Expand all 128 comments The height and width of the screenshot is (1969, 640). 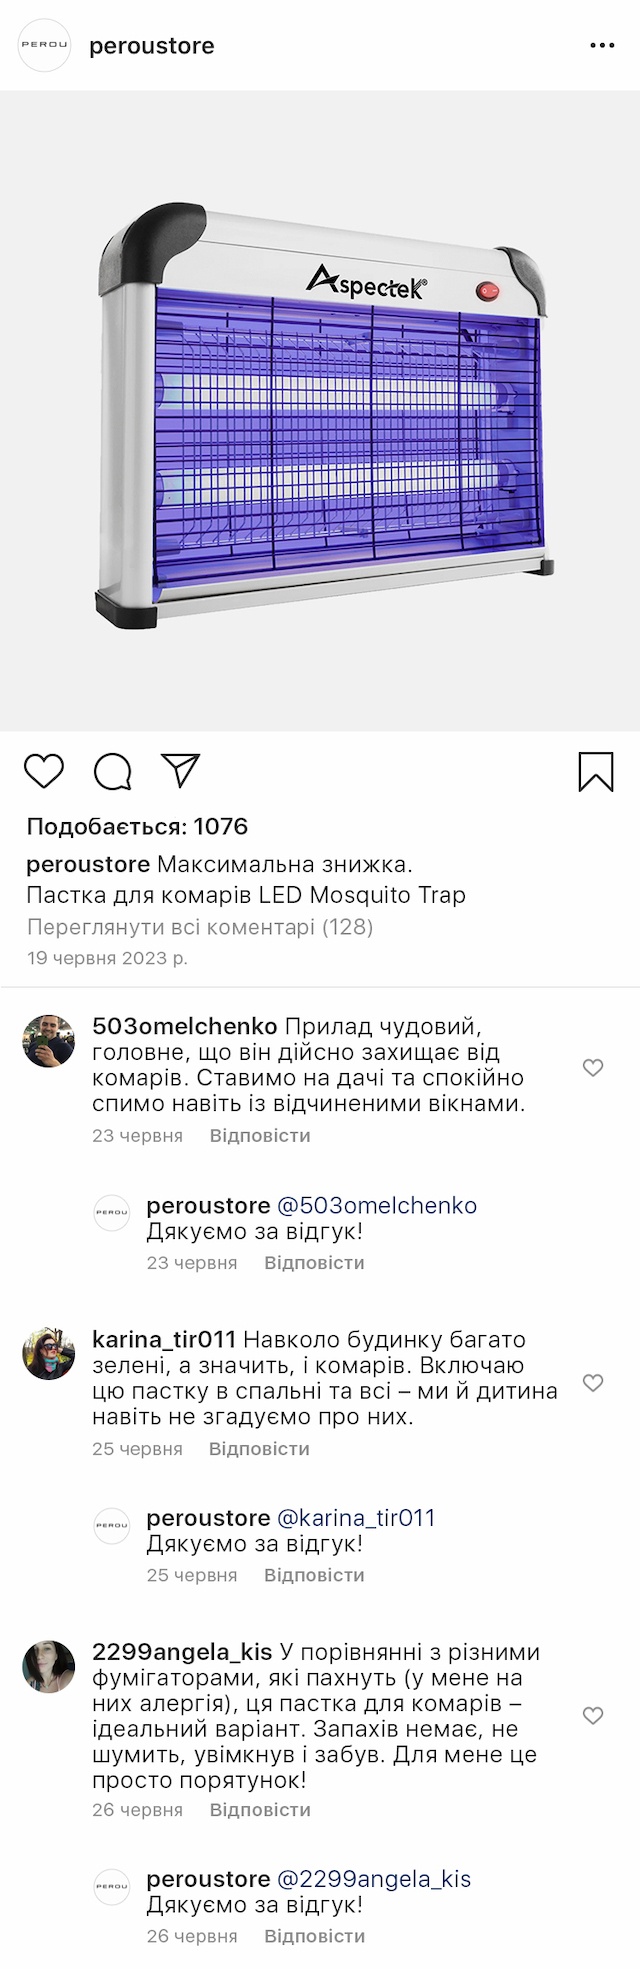pyautogui.click(x=200, y=927)
